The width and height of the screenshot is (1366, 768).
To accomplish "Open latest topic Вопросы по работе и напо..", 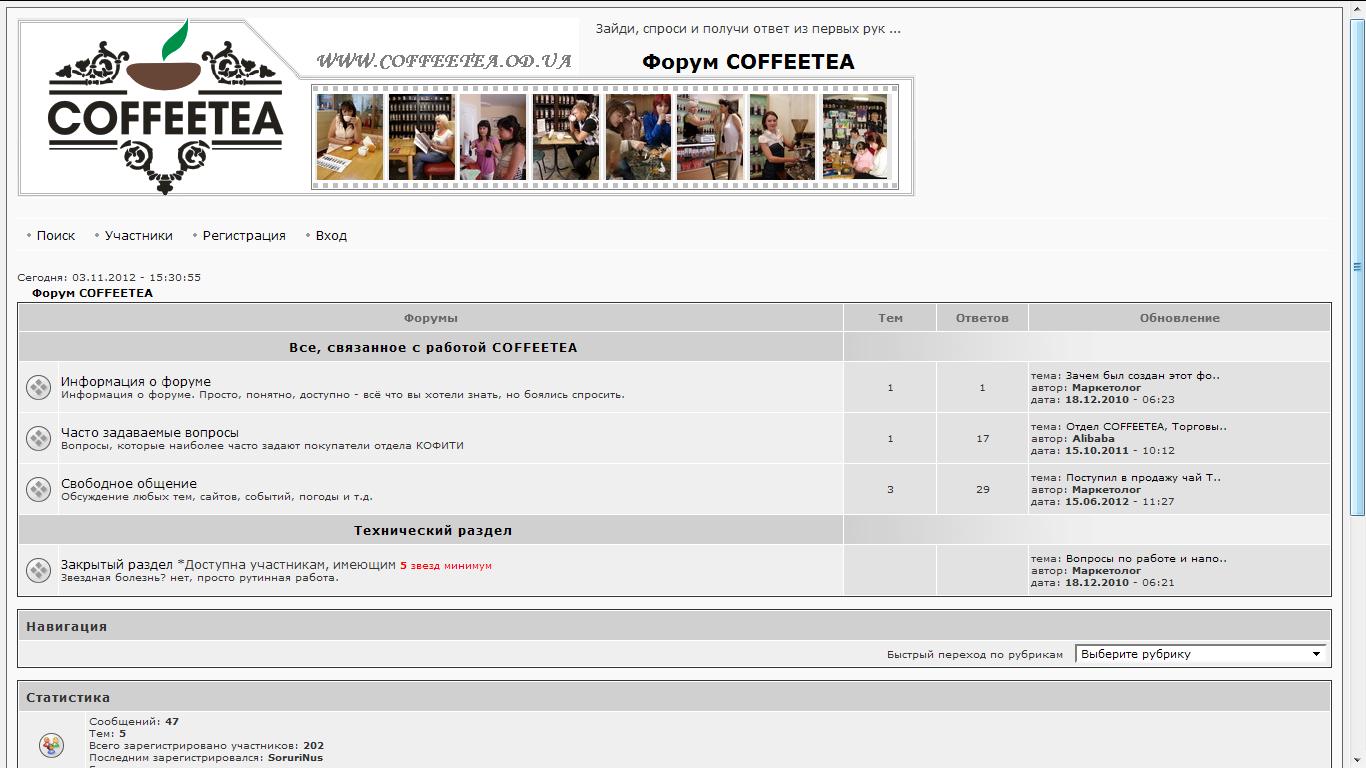I will coord(1146,559).
